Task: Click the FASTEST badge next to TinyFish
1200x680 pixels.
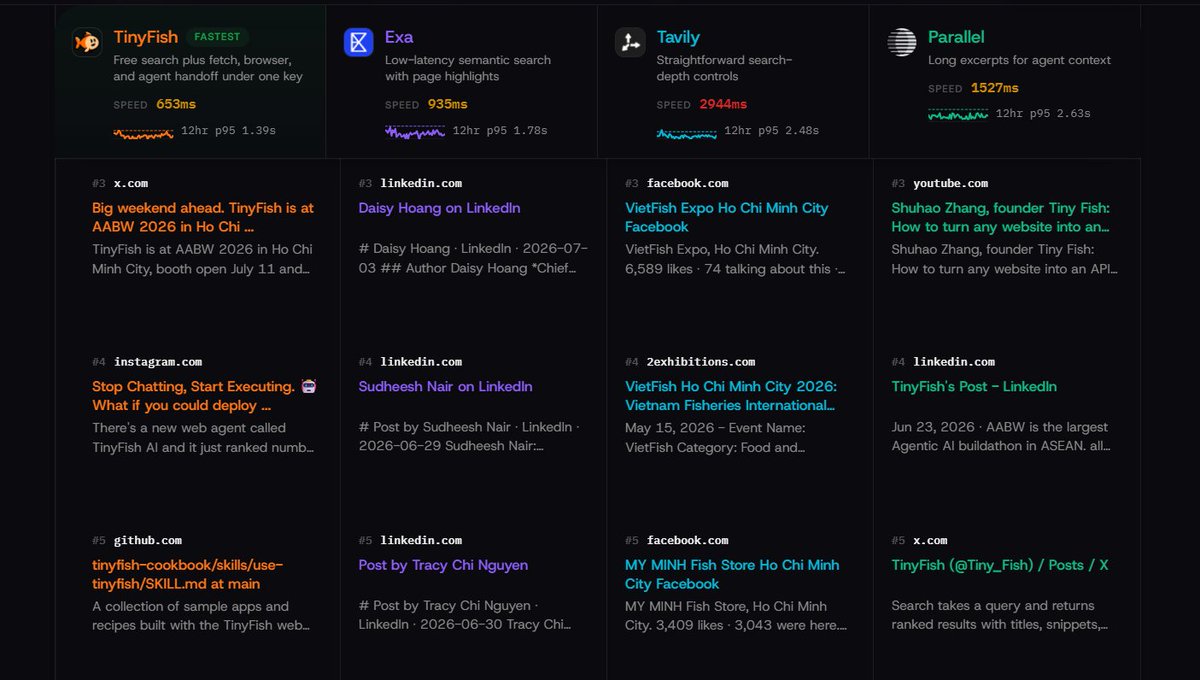Action: point(217,37)
